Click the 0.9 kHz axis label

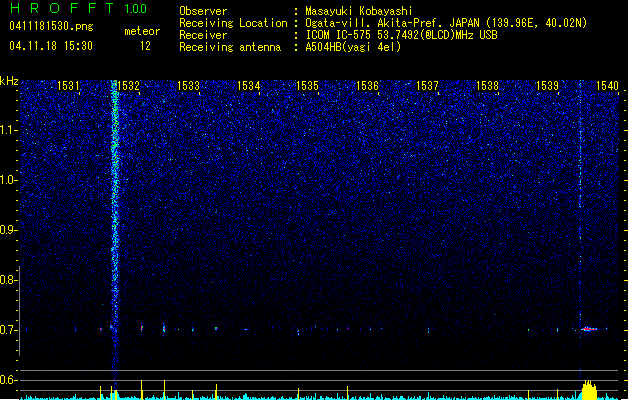tap(9, 230)
